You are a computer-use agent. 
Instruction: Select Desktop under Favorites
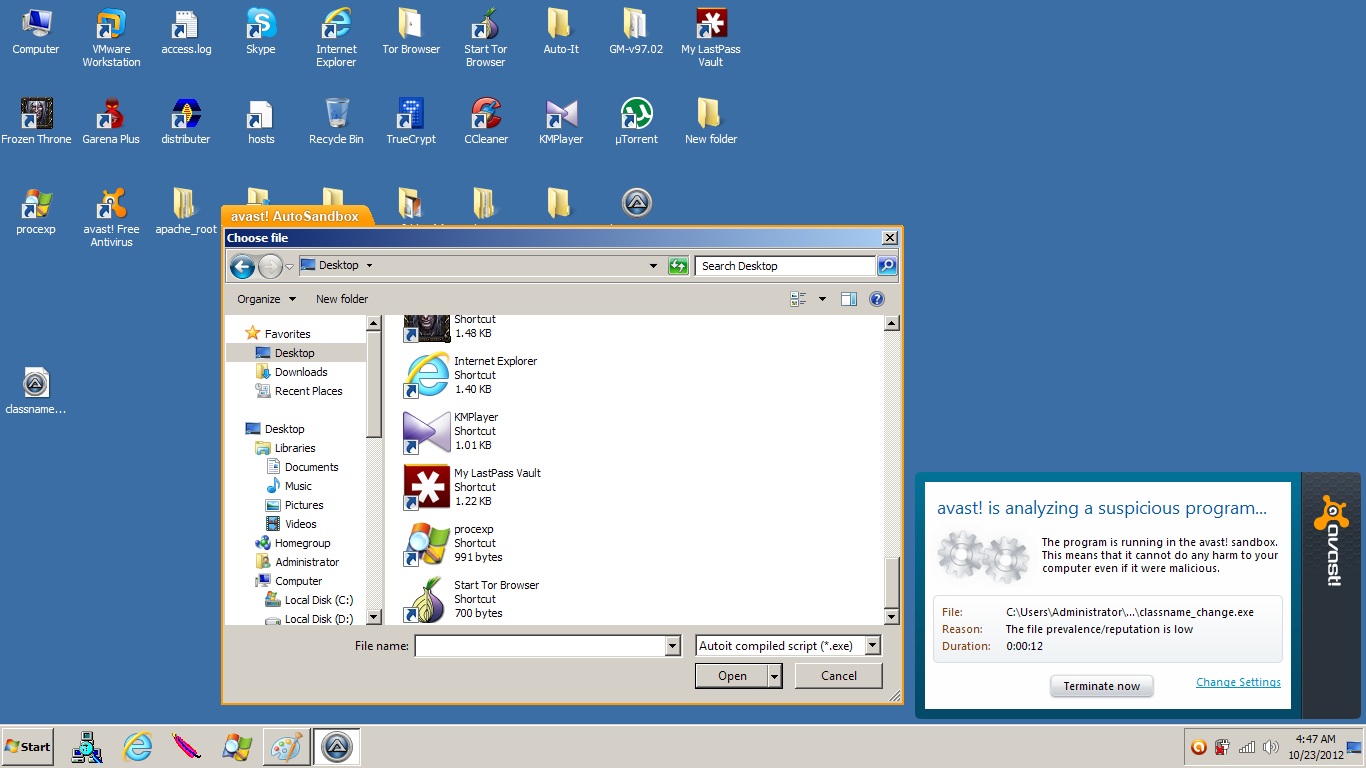click(296, 353)
